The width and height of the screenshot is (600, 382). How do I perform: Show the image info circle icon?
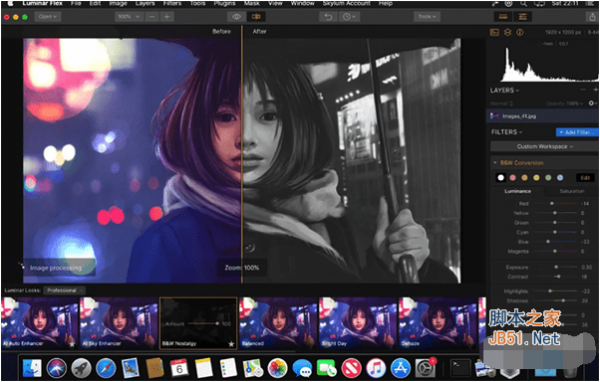tap(520, 33)
